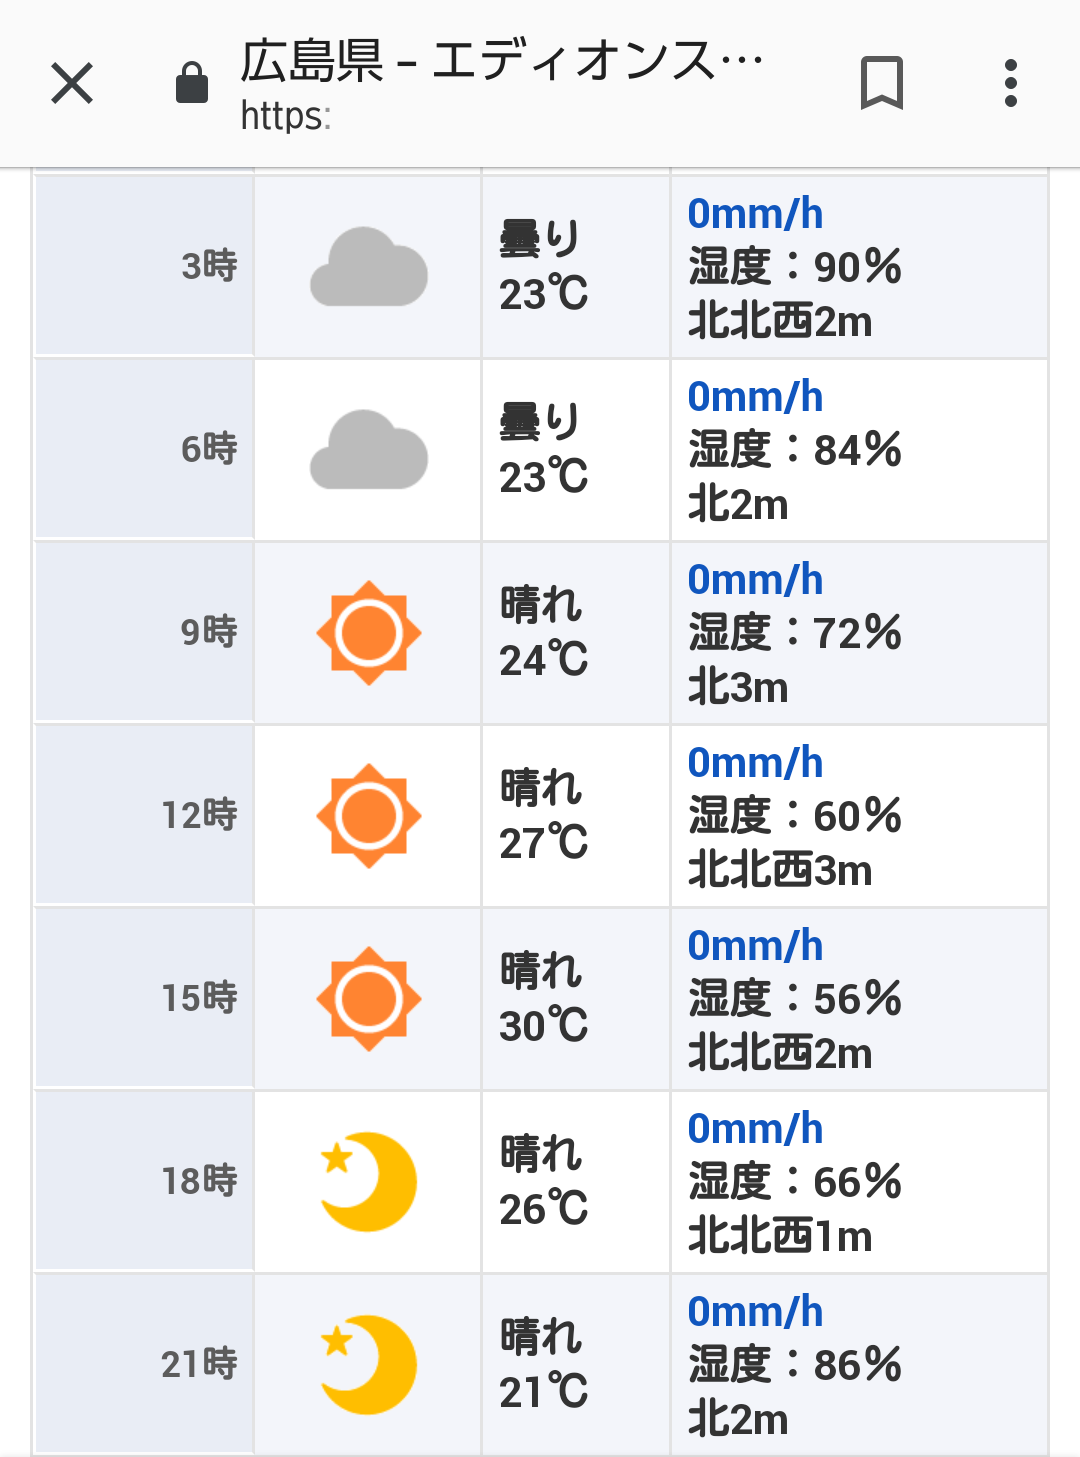Tap the page title 広島県 - エディオンス…
Image resolution: width=1080 pixels, height=1457 pixels.
[x=501, y=60]
